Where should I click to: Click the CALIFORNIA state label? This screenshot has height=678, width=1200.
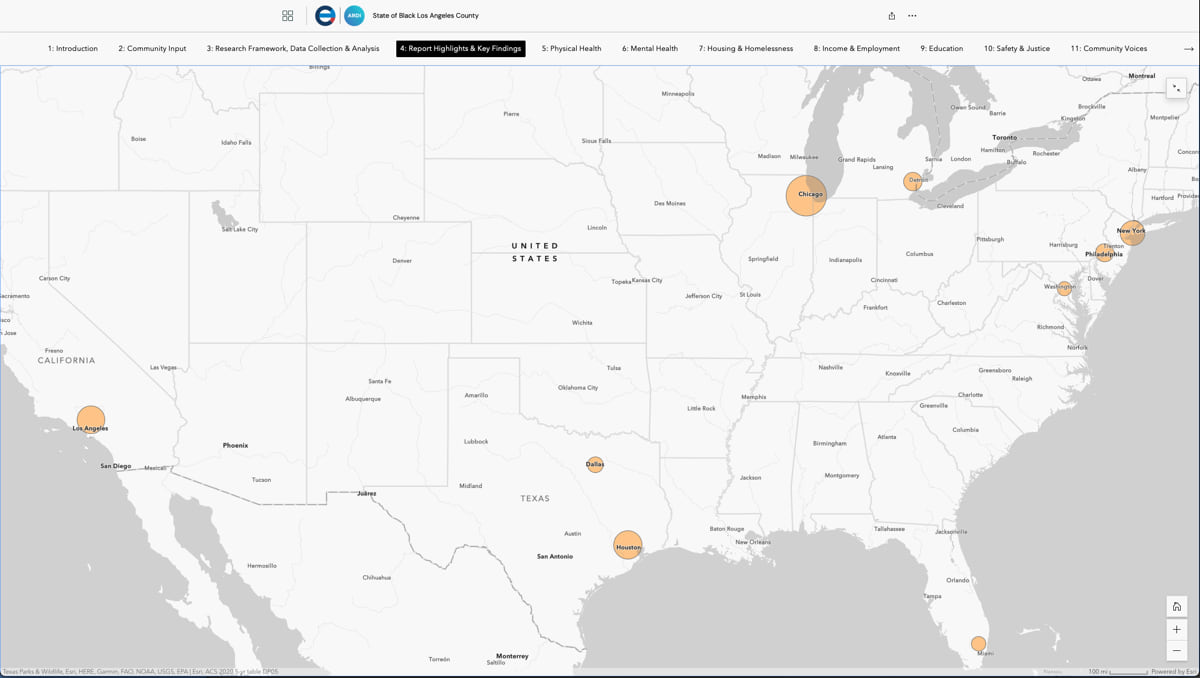(x=67, y=360)
